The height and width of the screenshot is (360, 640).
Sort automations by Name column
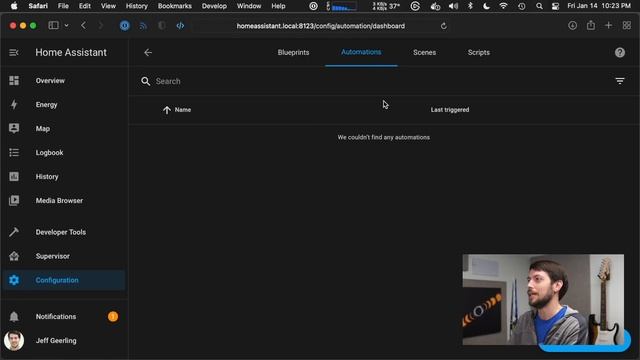click(182, 110)
